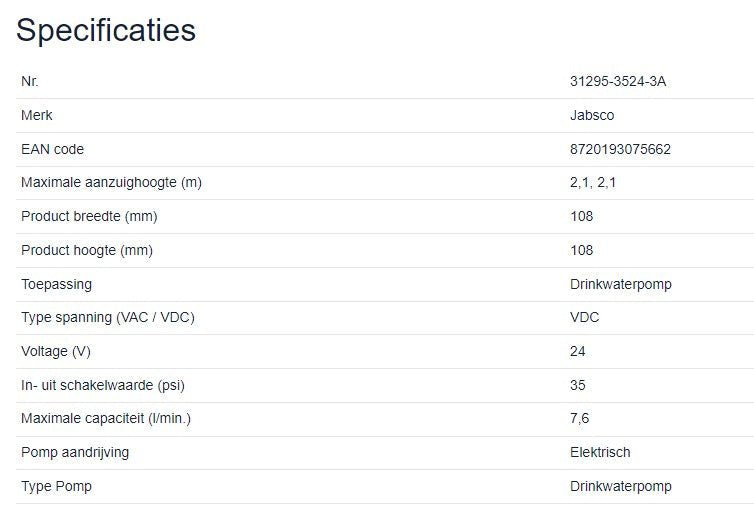Click the VDC value
Viewport: 754px width, 509px height.
coord(584,318)
